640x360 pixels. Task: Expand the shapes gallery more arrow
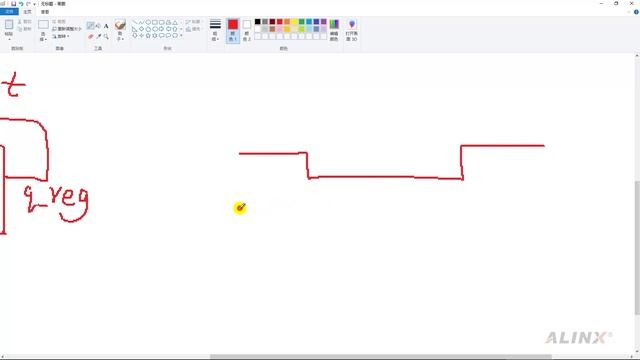181,36
